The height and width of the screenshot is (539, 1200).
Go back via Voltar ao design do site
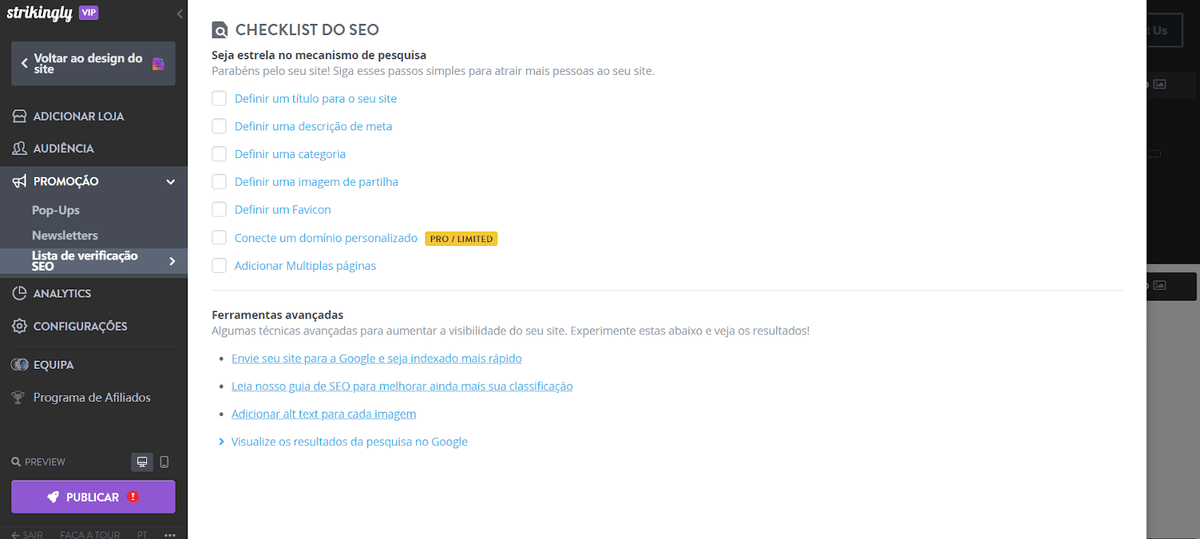[93, 64]
